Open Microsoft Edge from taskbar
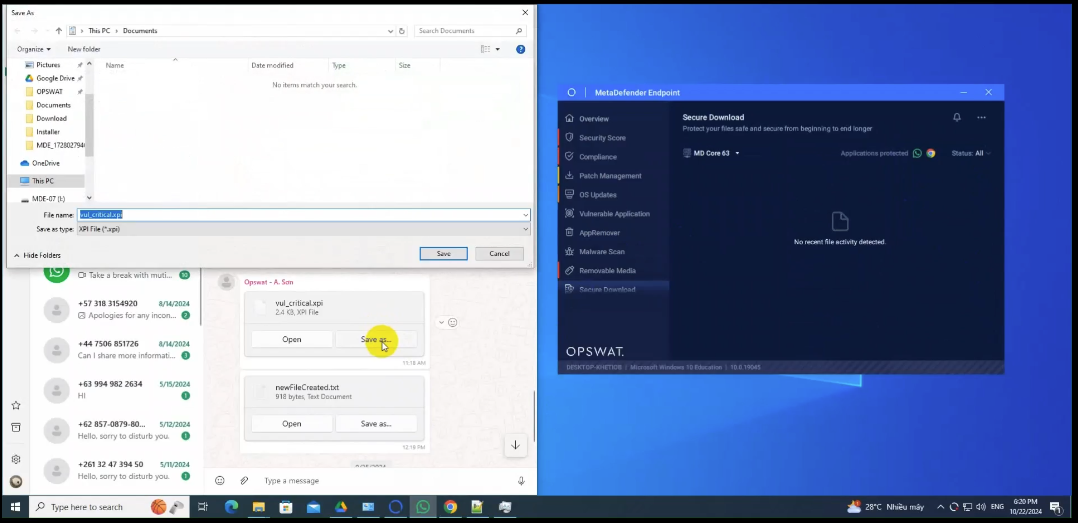This screenshot has height=523, width=1078. click(231, 507)
